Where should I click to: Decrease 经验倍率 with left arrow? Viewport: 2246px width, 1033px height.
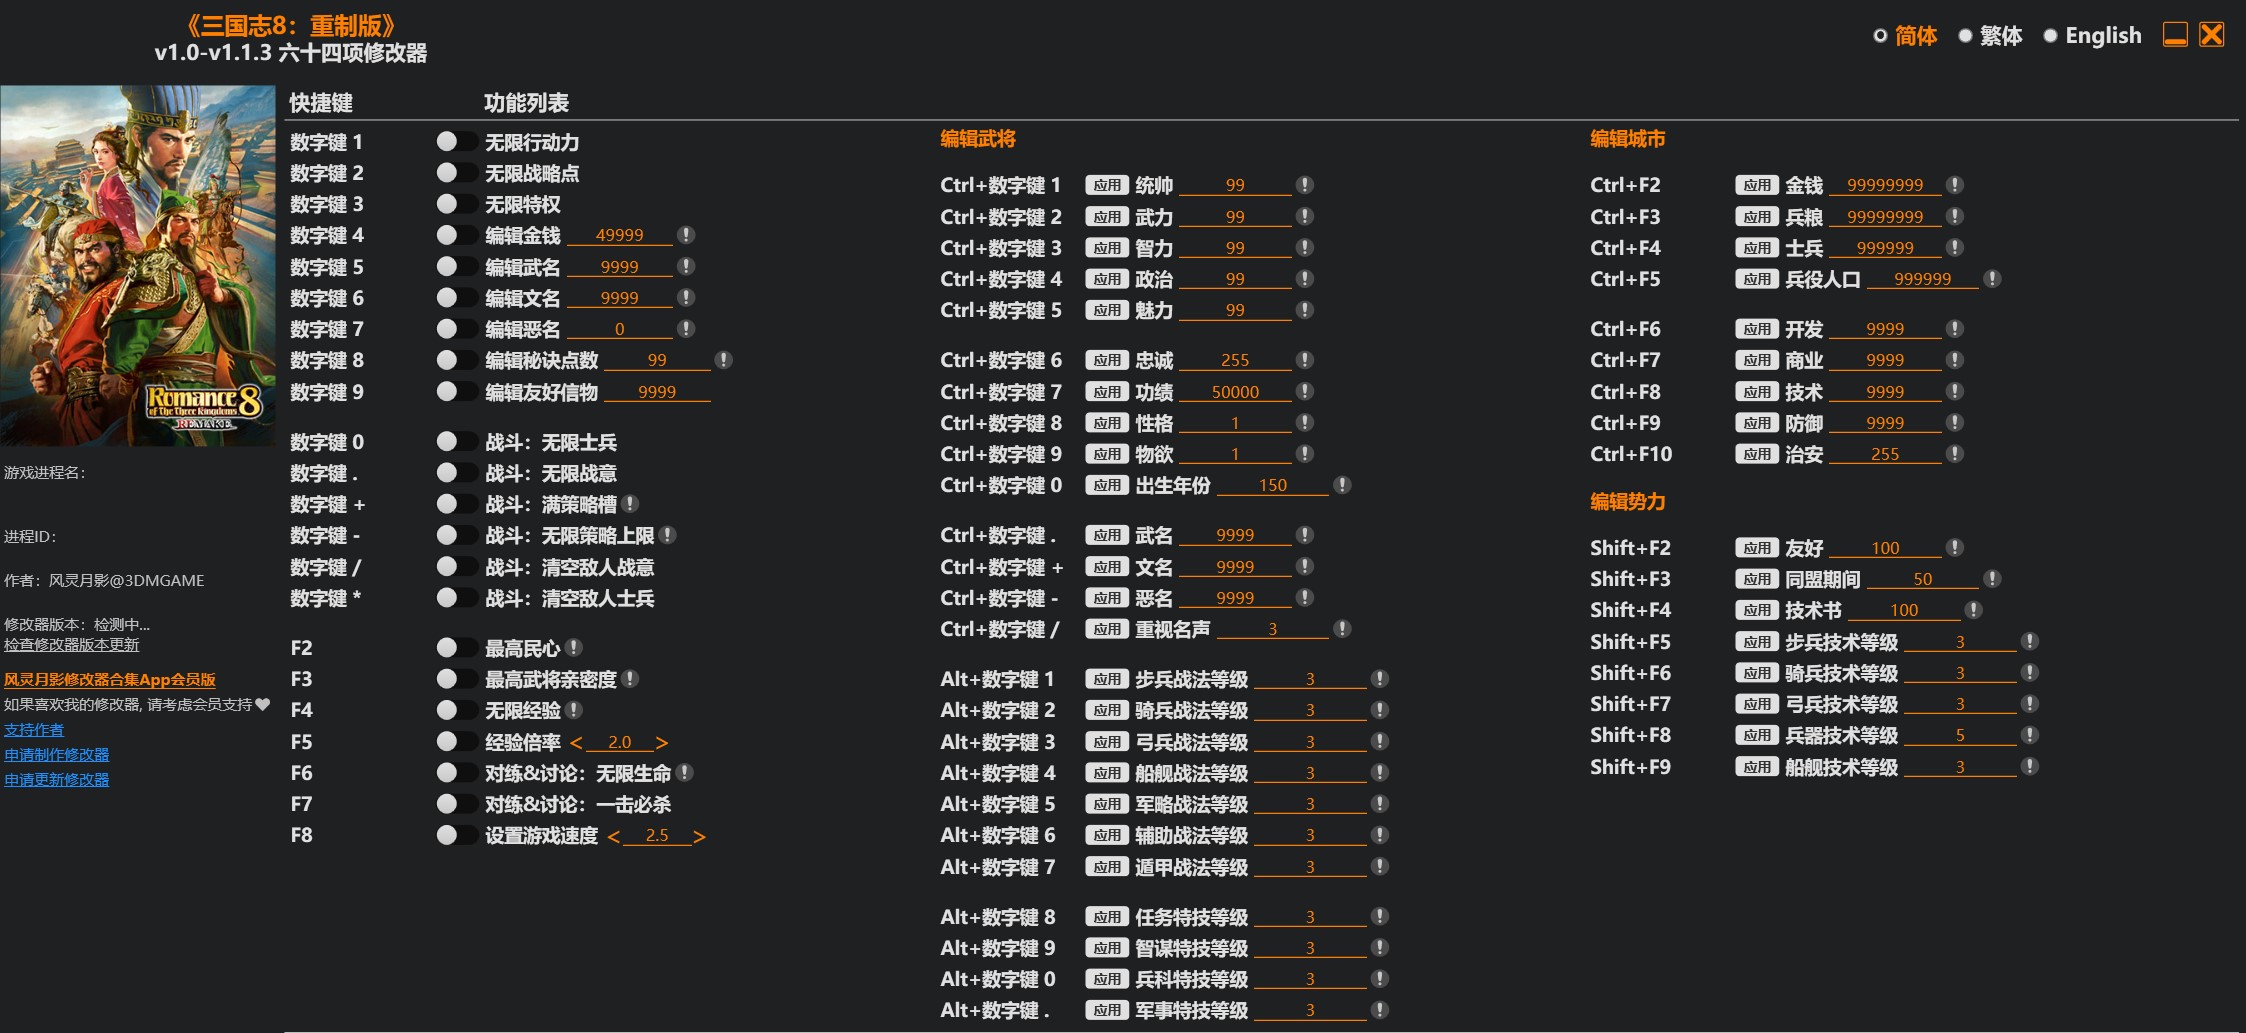click(576, 742)
